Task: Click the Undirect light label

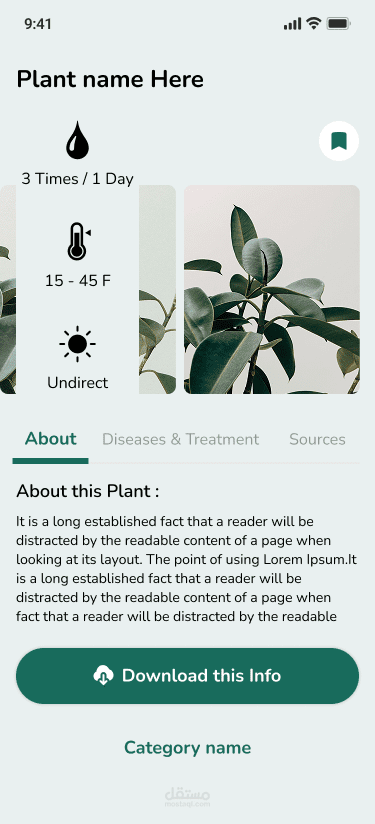Action: pos(78,383)
